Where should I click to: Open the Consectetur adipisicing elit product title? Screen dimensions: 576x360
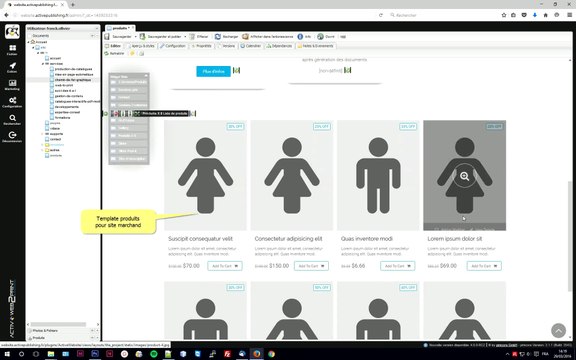click(288, 239)
